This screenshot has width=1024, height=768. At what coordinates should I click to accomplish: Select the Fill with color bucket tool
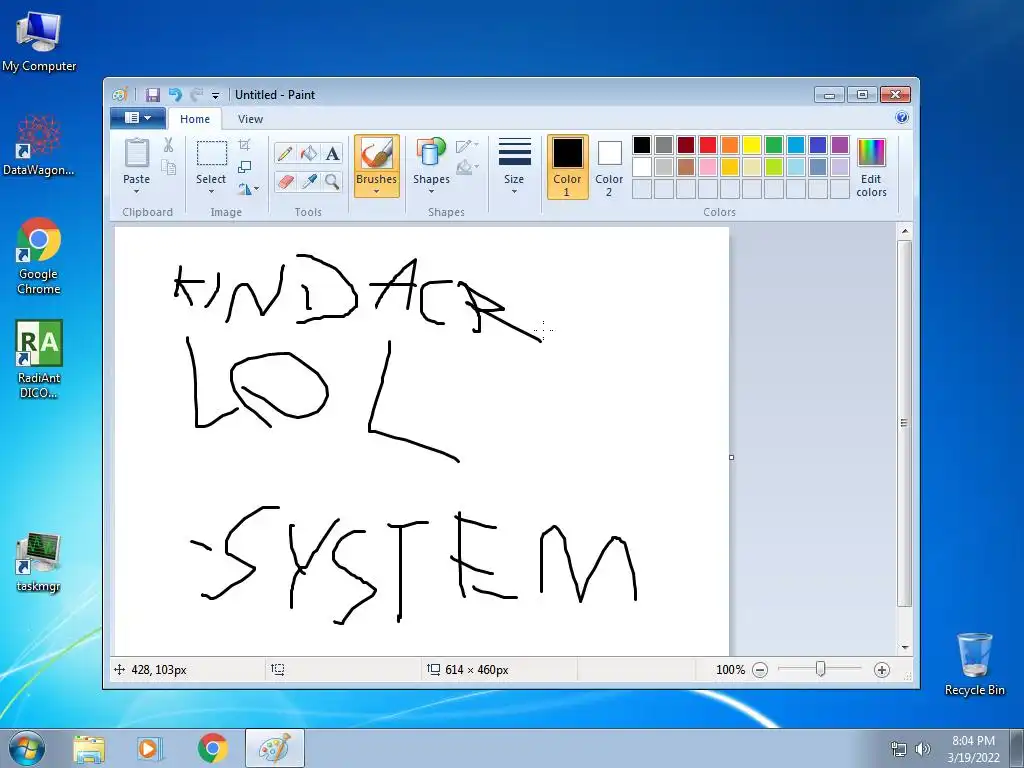click(x=308, y=153)
